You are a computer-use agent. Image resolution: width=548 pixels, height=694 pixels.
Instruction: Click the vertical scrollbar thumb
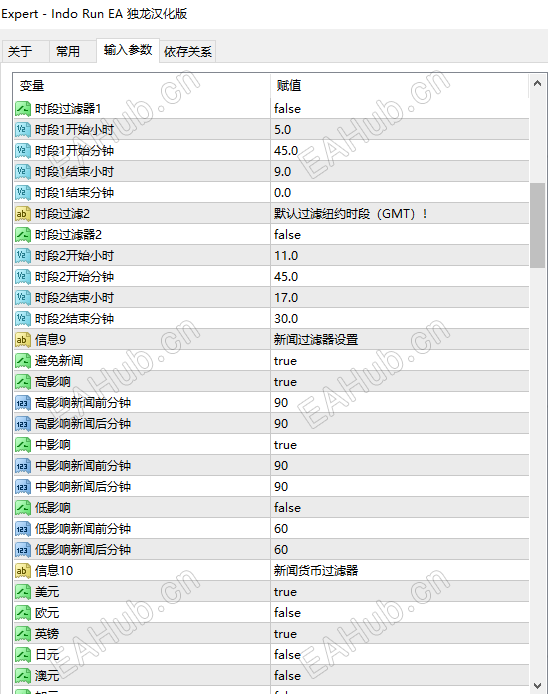[537, 225]
